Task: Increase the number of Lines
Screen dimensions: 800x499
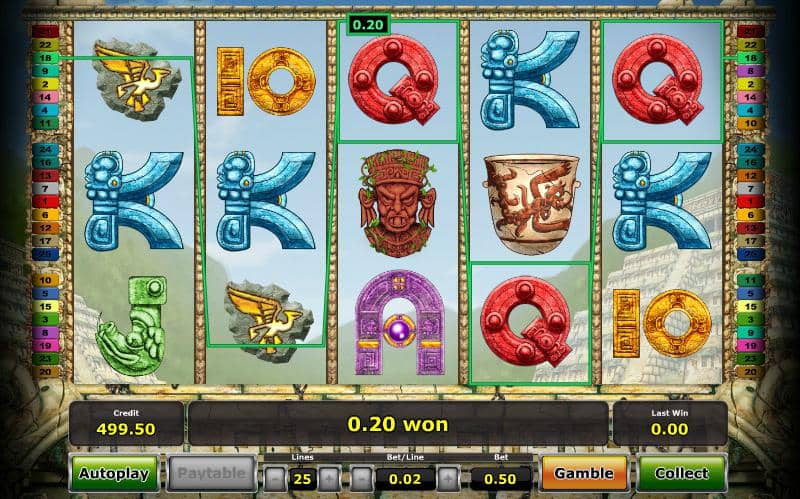Action: click(x=329, y=479)
